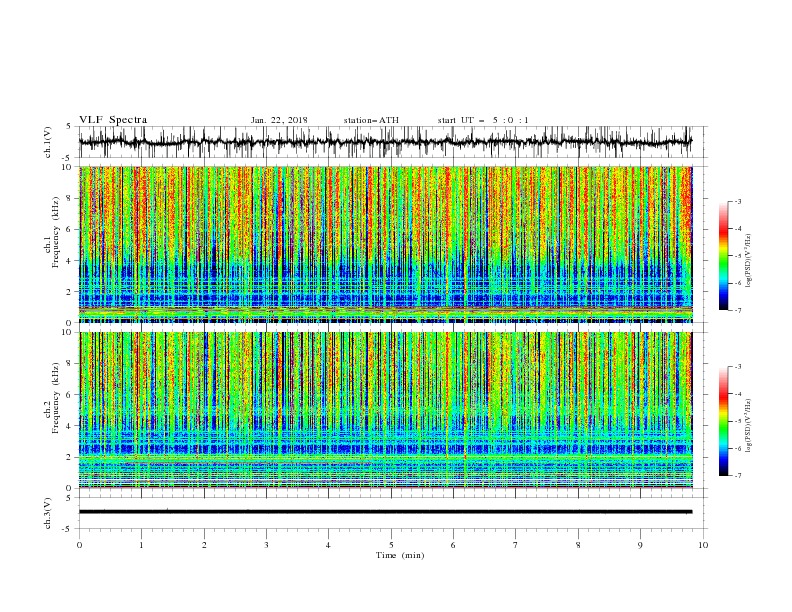Click the "9" tick on the time axis
This screenshot has width=792, height=612.
tap(640, 545)
